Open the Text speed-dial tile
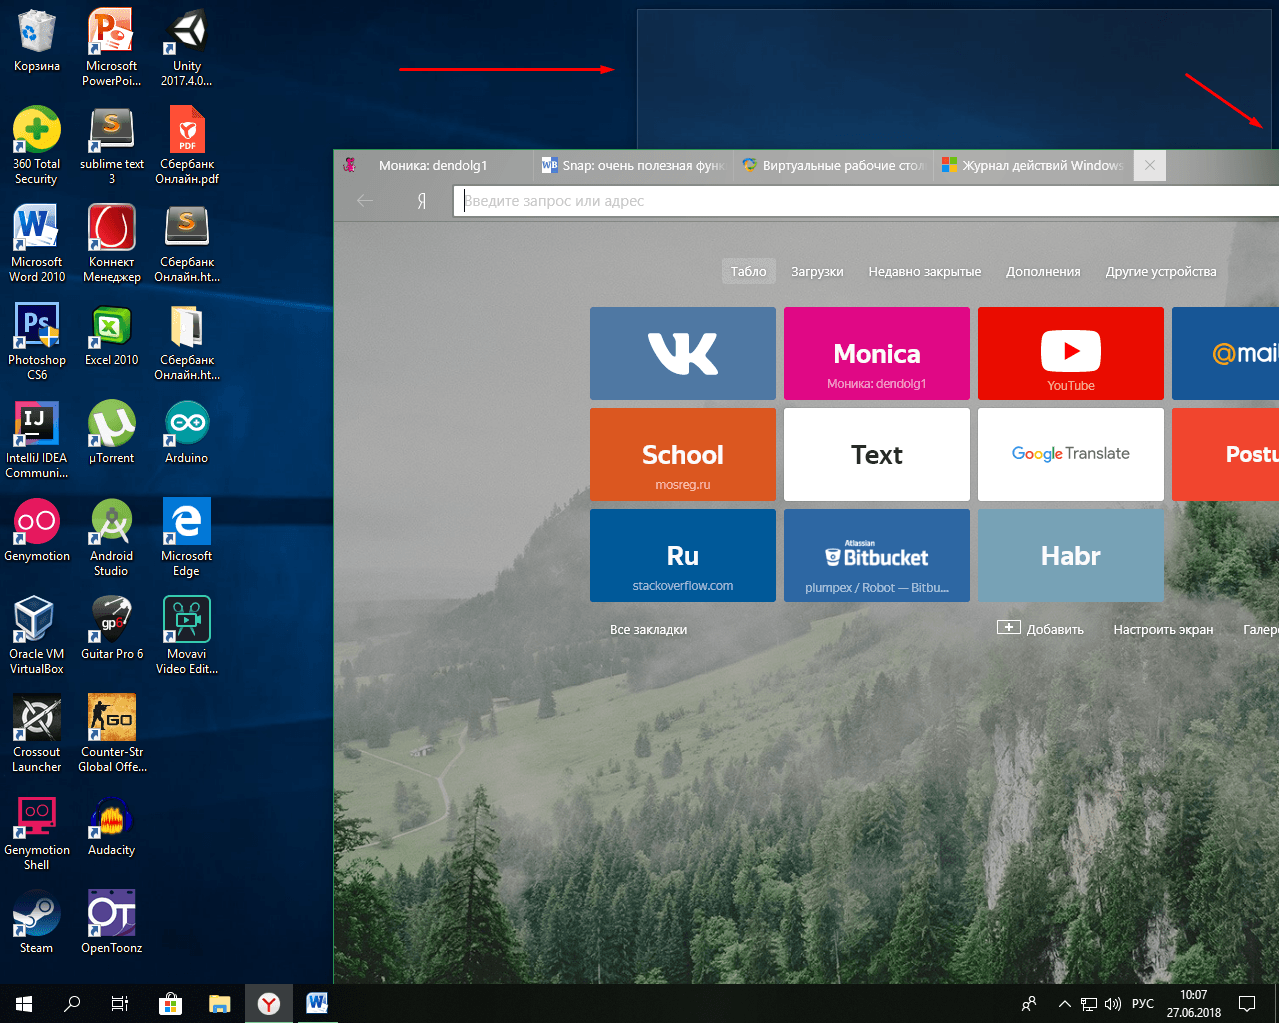 coord(877,454)
